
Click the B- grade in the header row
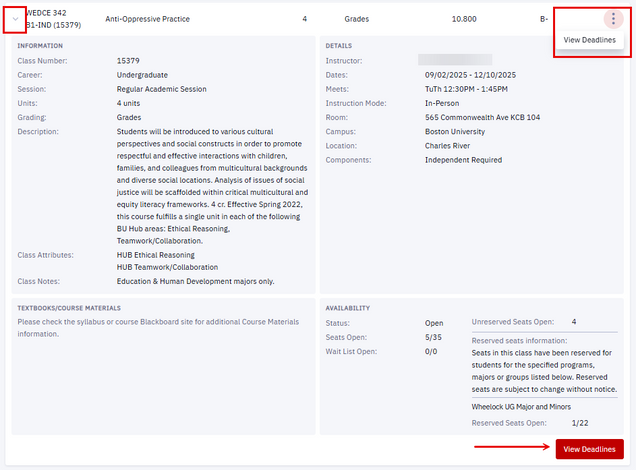click(544, 19)
